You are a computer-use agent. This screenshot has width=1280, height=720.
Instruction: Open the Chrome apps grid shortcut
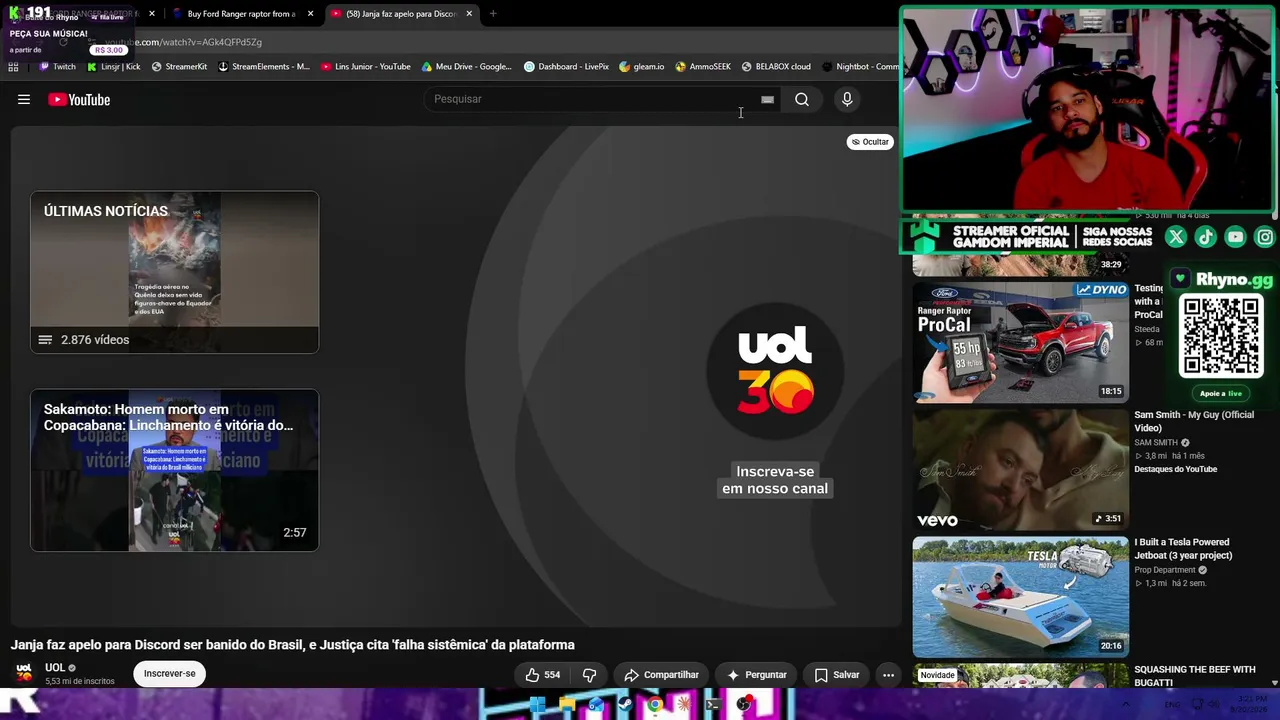[x=13, y=67]
